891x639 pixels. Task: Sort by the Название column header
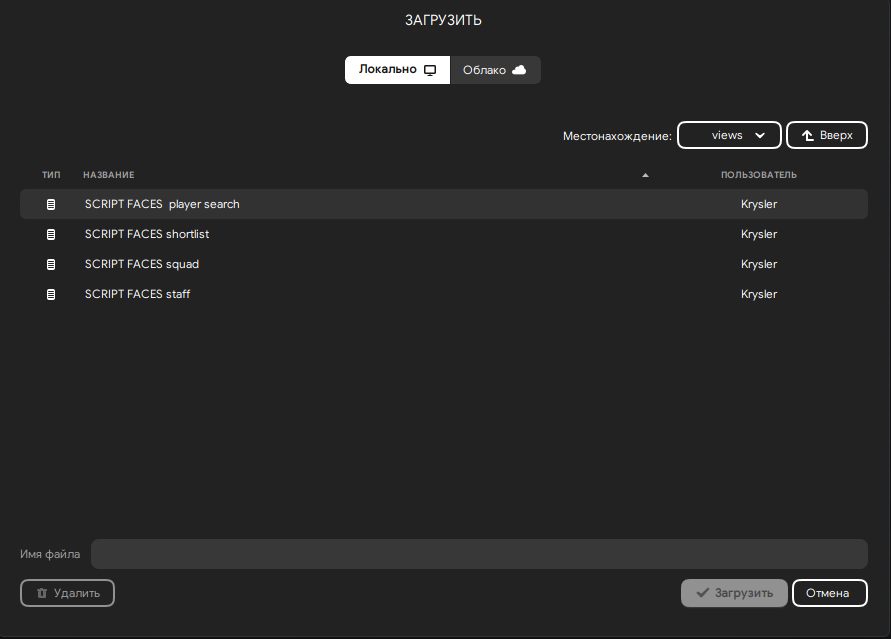point(109,175)
